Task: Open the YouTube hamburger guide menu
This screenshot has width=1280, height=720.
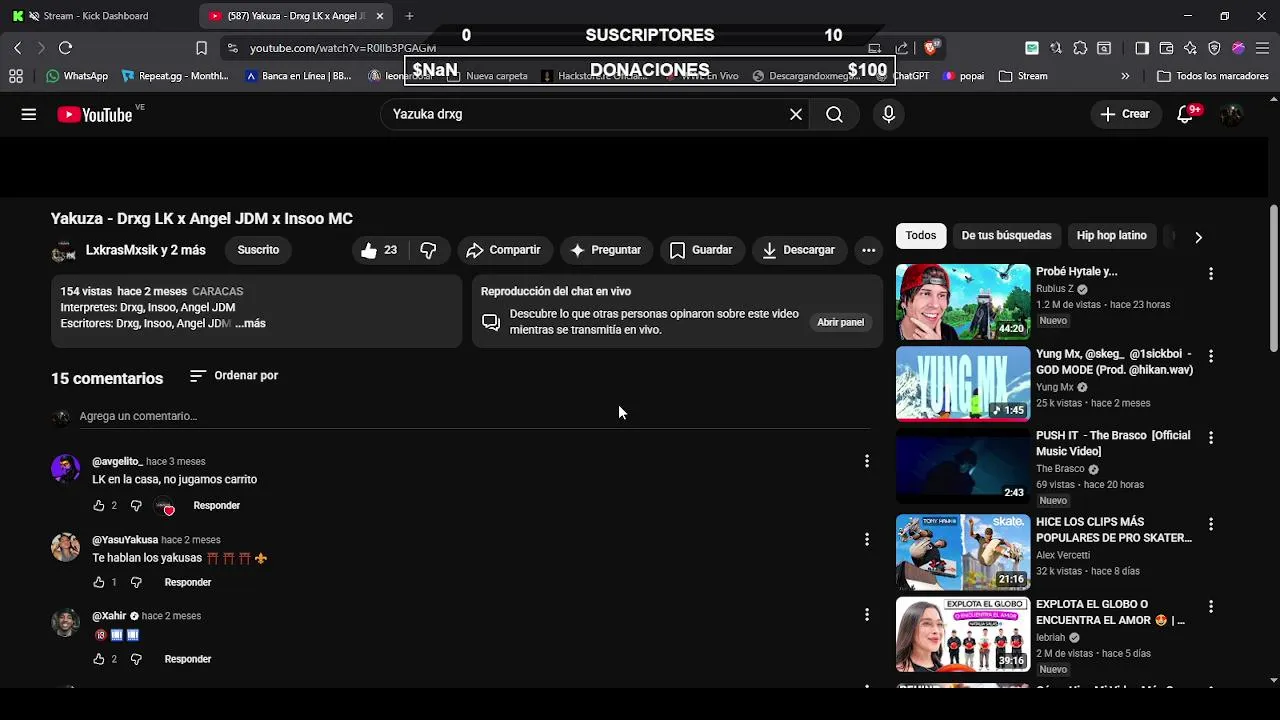Action: click(x=29, y=114)
